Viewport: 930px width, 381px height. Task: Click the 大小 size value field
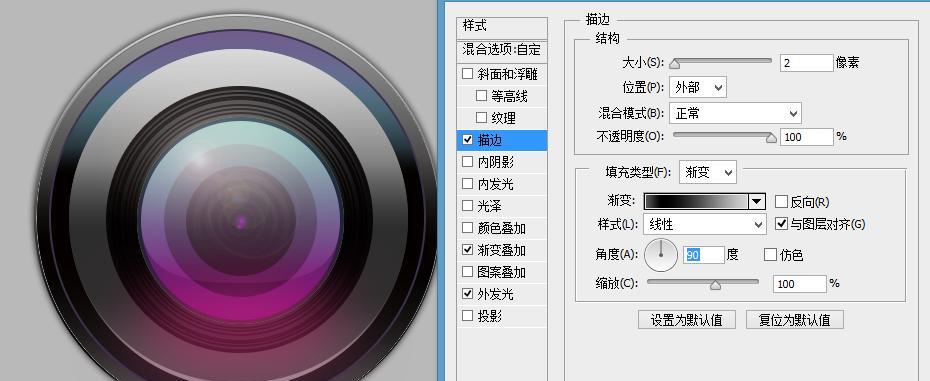pyautogui.click(x=807, y=63)
